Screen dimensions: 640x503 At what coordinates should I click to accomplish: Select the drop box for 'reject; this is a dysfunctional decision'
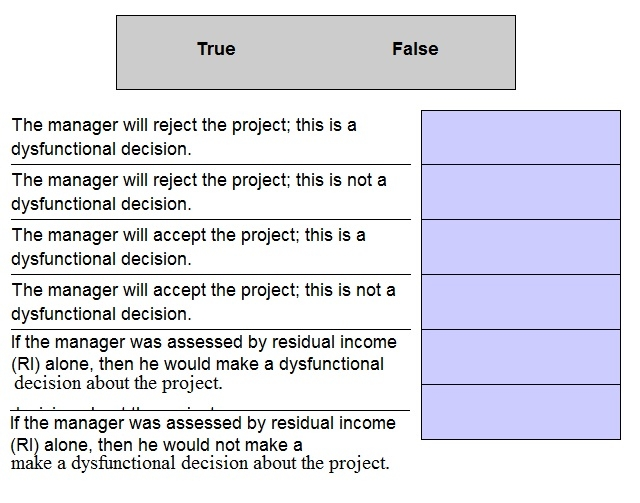(x=520, y=137)
